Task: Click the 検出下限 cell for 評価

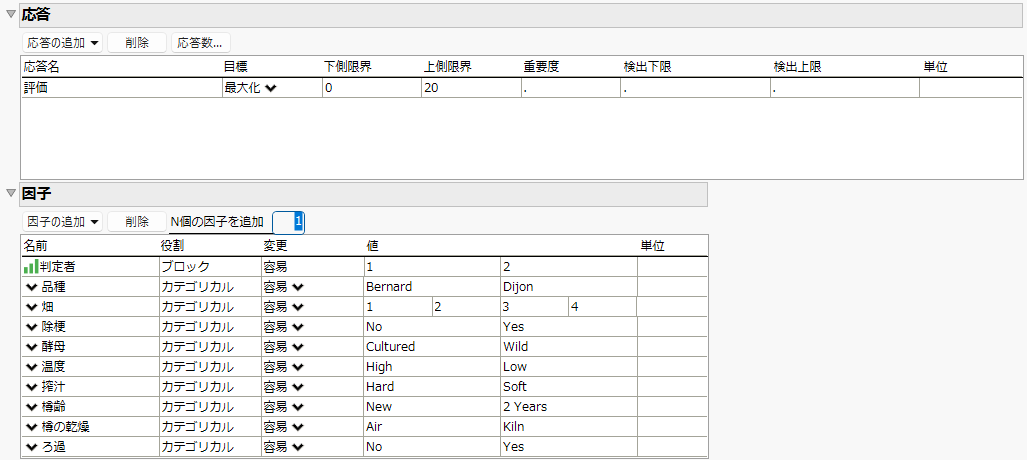Action: tap(696, 88)
